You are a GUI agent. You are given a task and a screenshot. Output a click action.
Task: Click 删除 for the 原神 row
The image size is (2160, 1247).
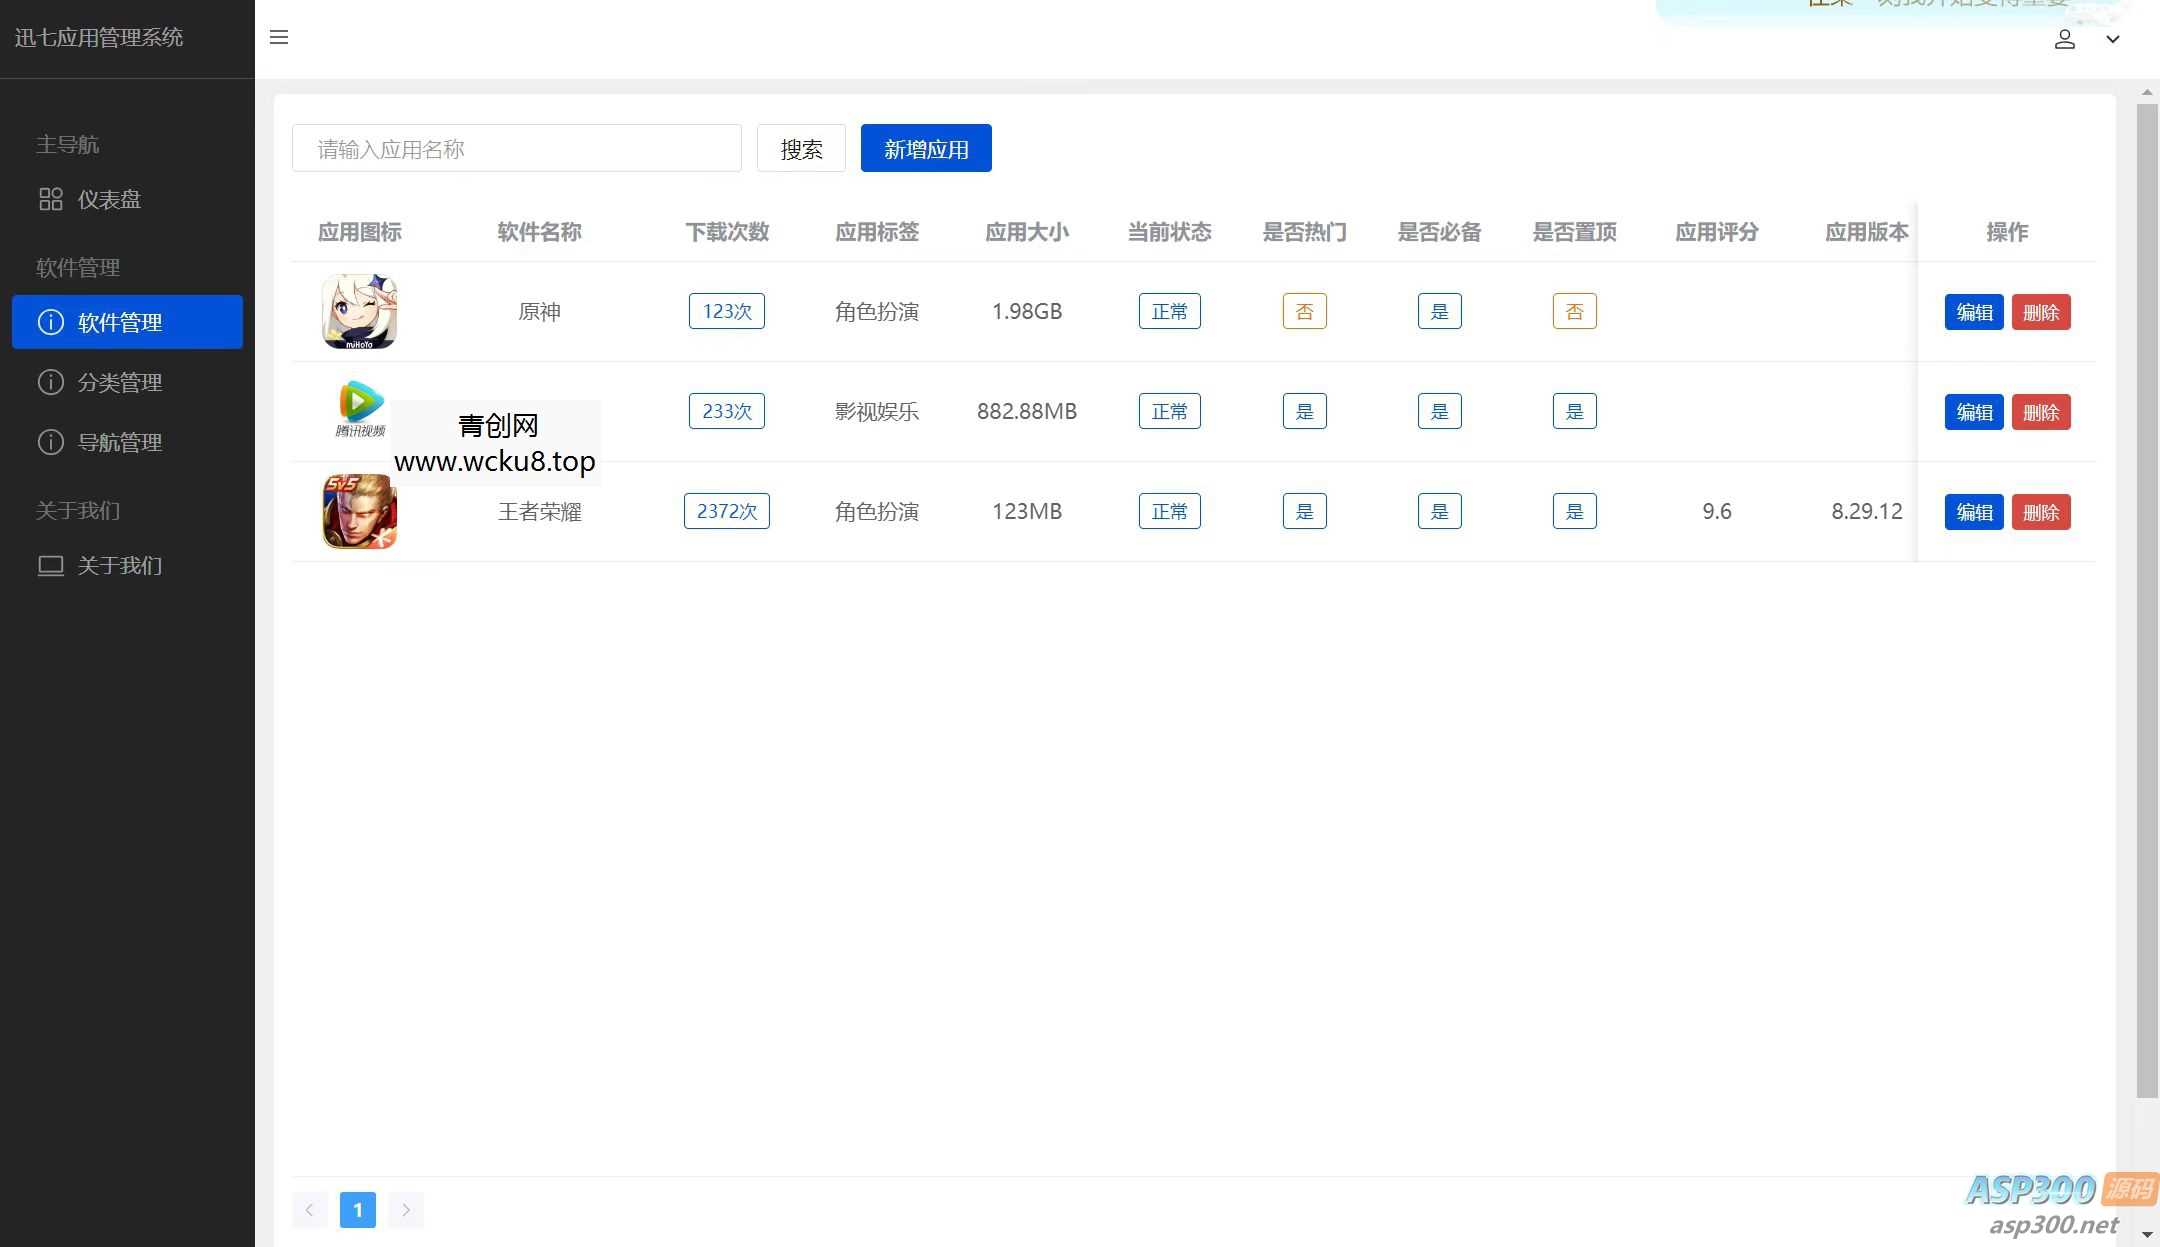click(x=2041, y=311)
